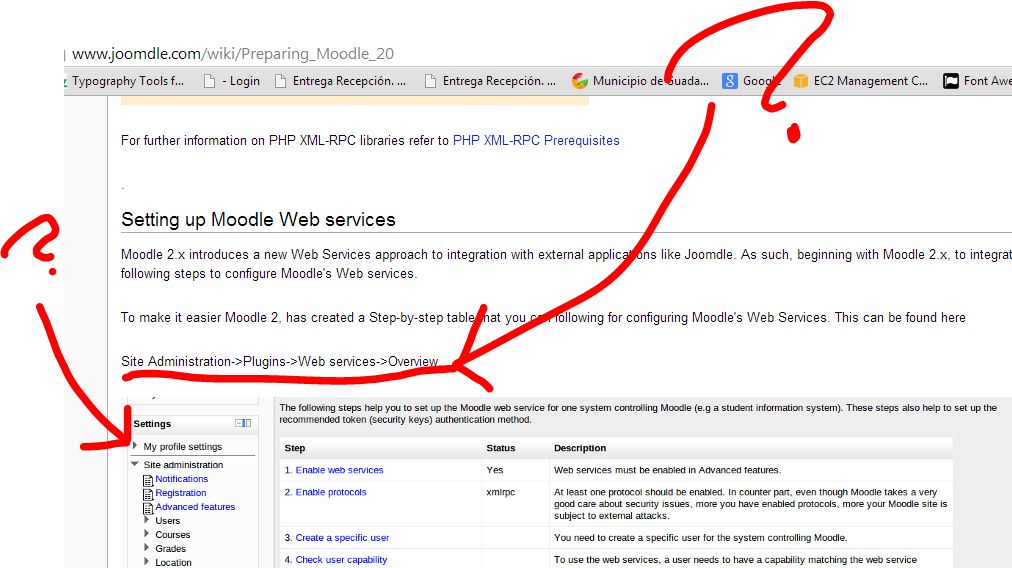
Task: Expand the Courses section arrow
Action: tap(147, 534)
